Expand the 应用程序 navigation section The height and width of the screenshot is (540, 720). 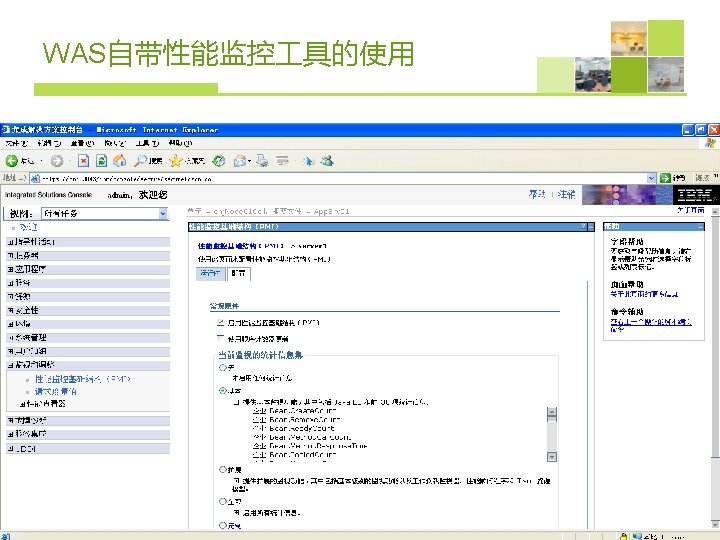10,270
